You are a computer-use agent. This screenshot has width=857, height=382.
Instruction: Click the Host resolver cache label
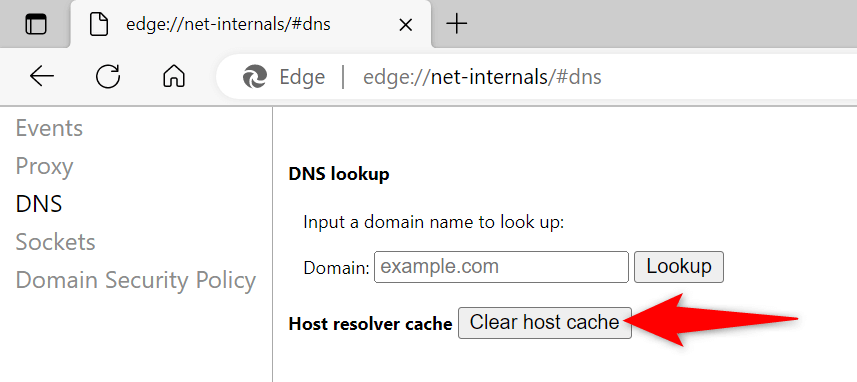click(370, 324)
